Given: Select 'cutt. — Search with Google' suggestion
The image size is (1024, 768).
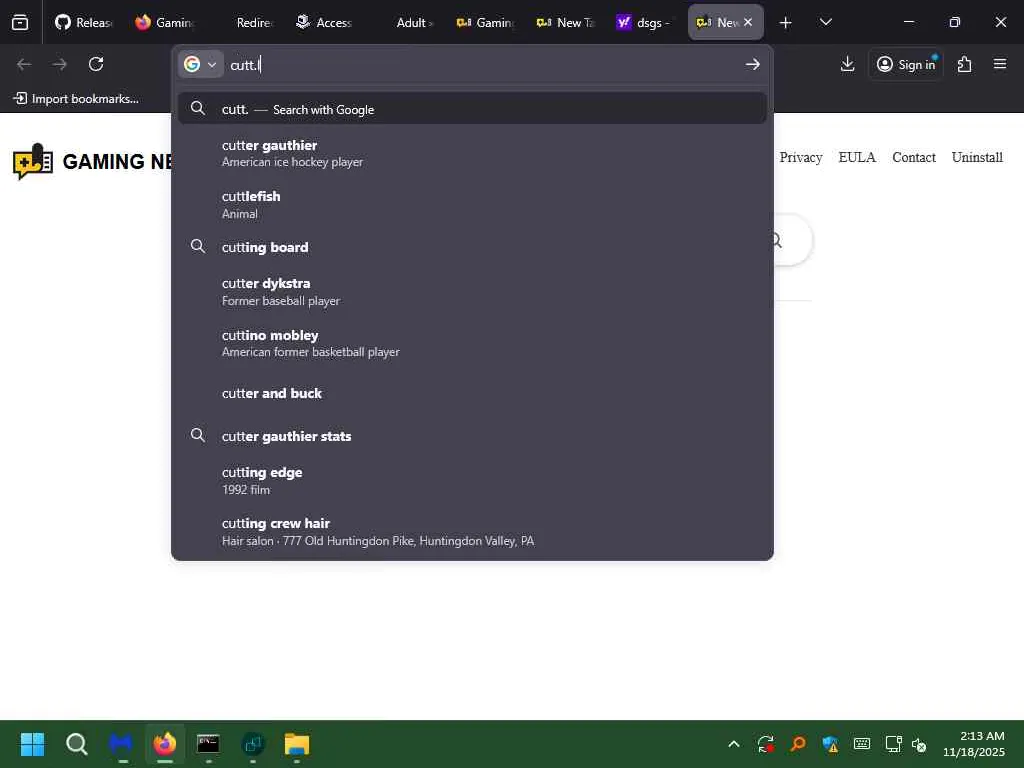Looking at the screenshot, I should coord(472,109).
